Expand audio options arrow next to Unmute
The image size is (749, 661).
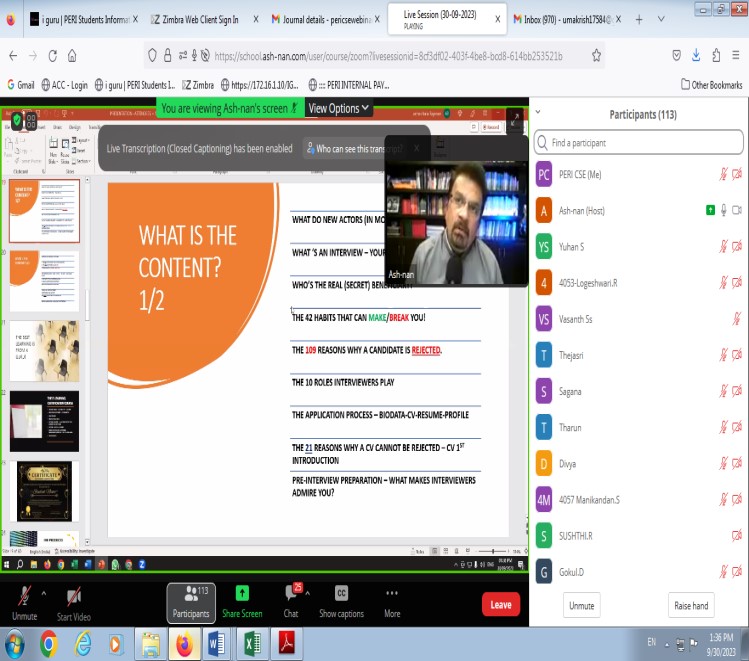tap(44, 590)
